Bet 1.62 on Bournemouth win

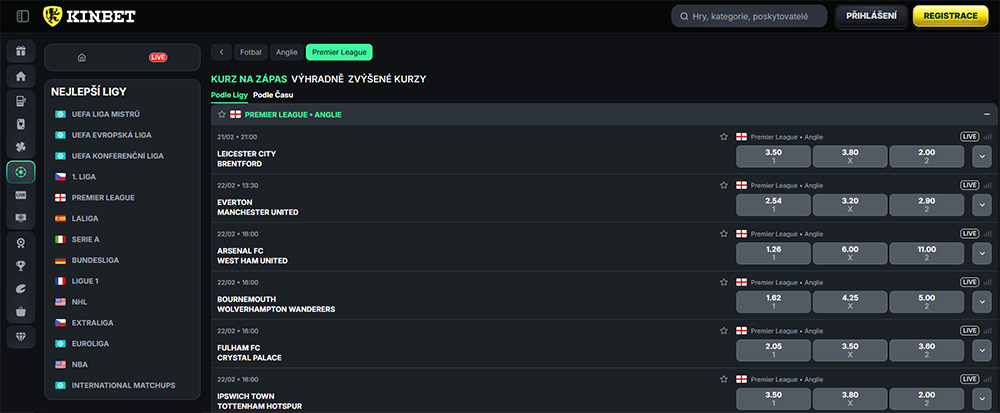pos(773,301)
